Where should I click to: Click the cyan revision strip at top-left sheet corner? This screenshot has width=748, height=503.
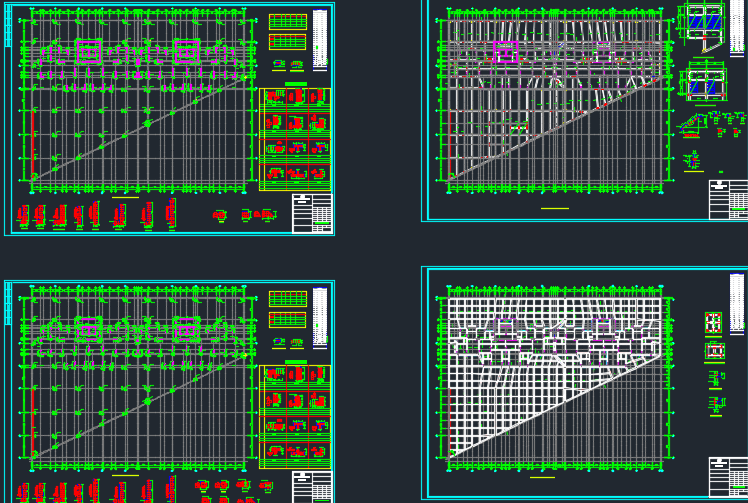point(8,26)
